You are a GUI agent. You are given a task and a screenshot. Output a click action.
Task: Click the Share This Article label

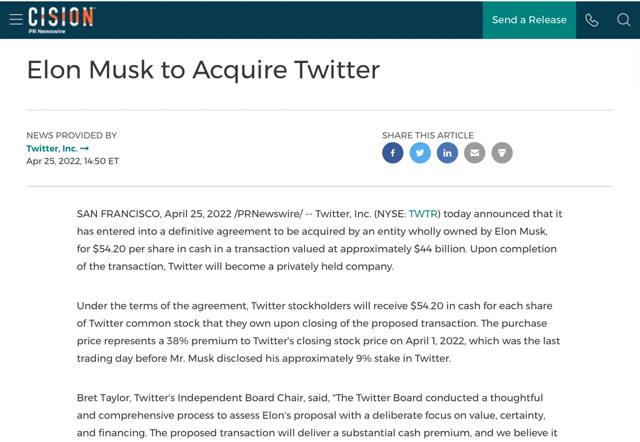428,135
